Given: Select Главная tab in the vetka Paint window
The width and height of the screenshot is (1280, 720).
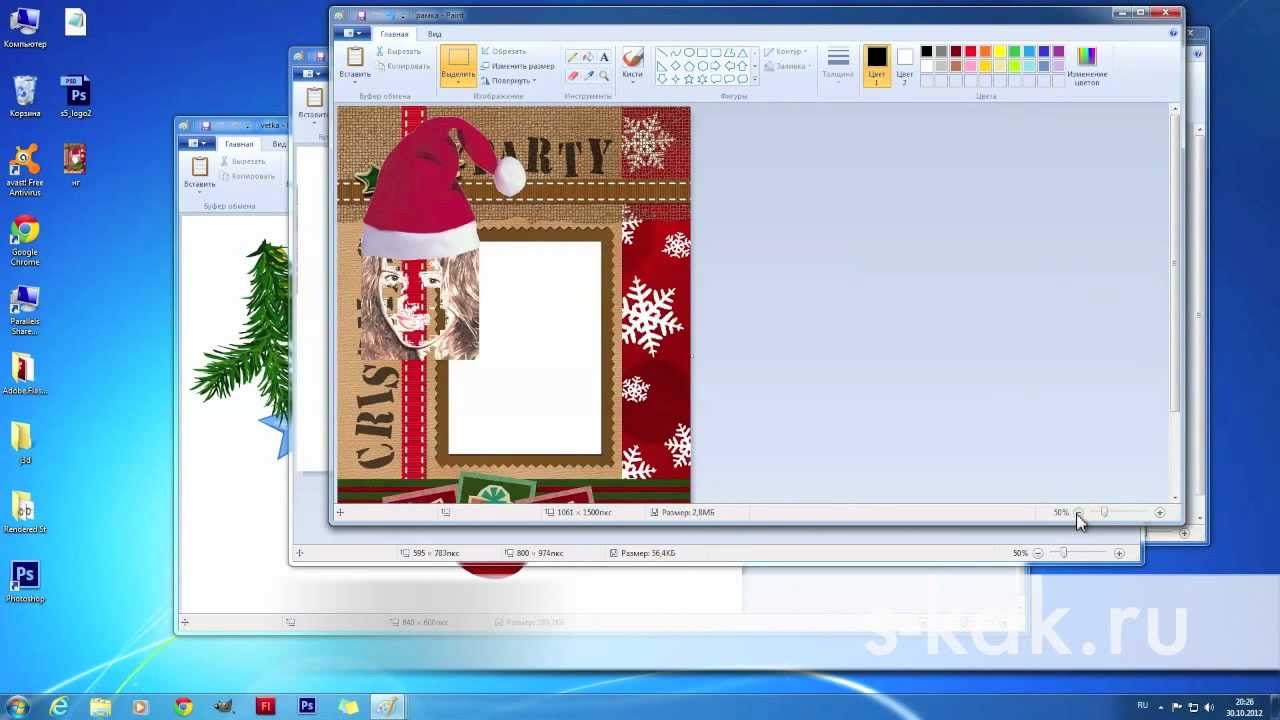Looking at the screenshot, I should point(239,144).
